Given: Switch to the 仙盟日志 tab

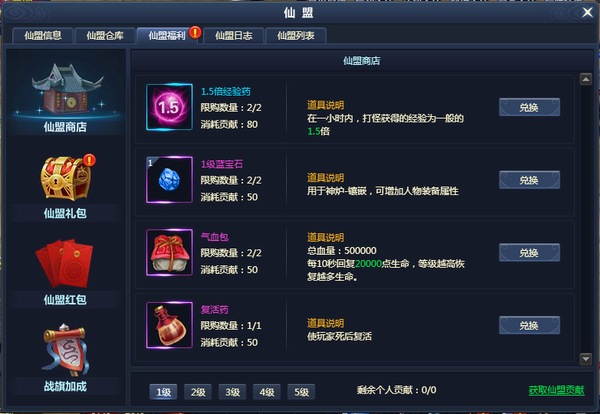Looking at the screenshot, I should [x=233, y=36].
